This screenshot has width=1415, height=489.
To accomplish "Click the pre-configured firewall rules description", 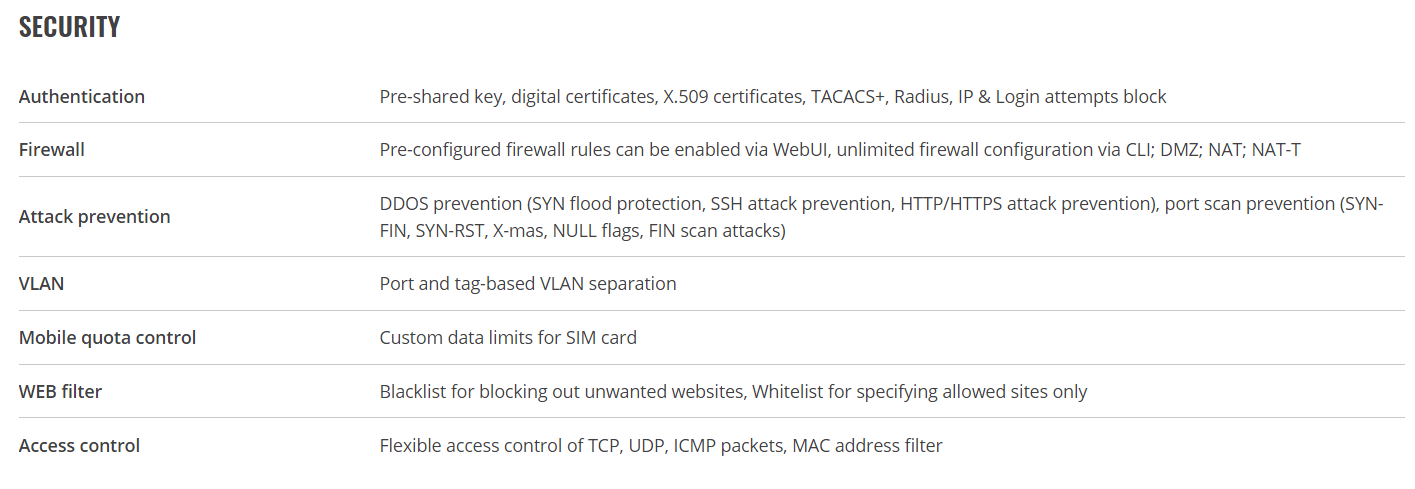I will pyautogui.click(x=840, y=149).
